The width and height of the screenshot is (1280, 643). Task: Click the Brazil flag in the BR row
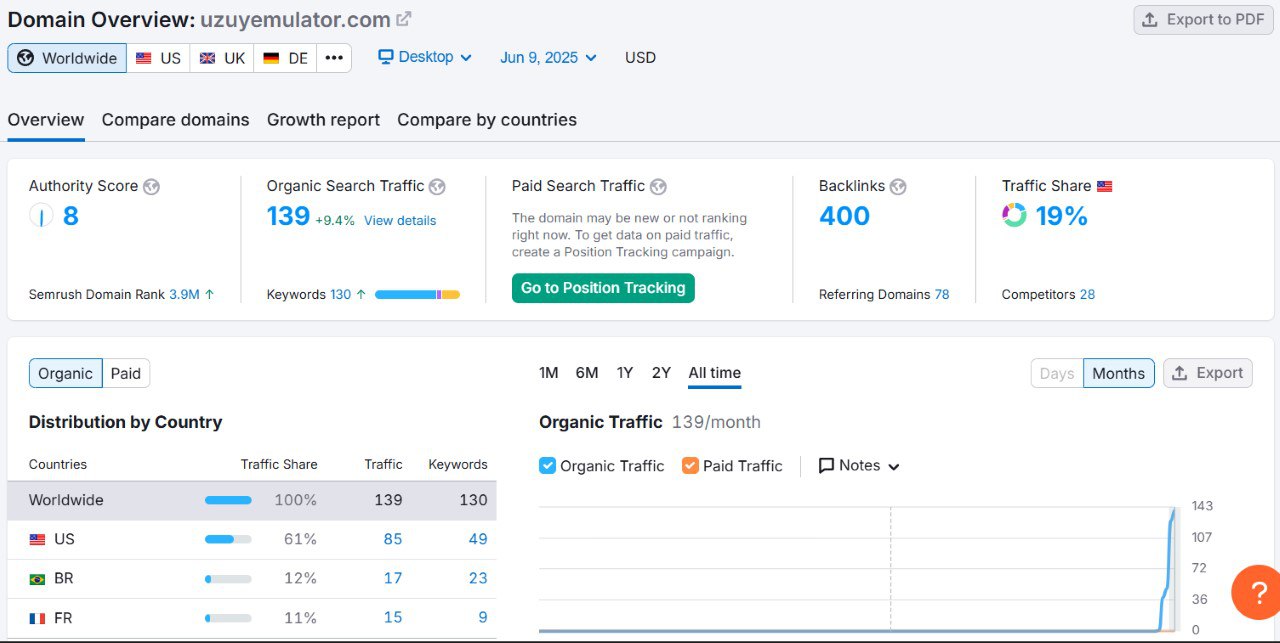37,578
